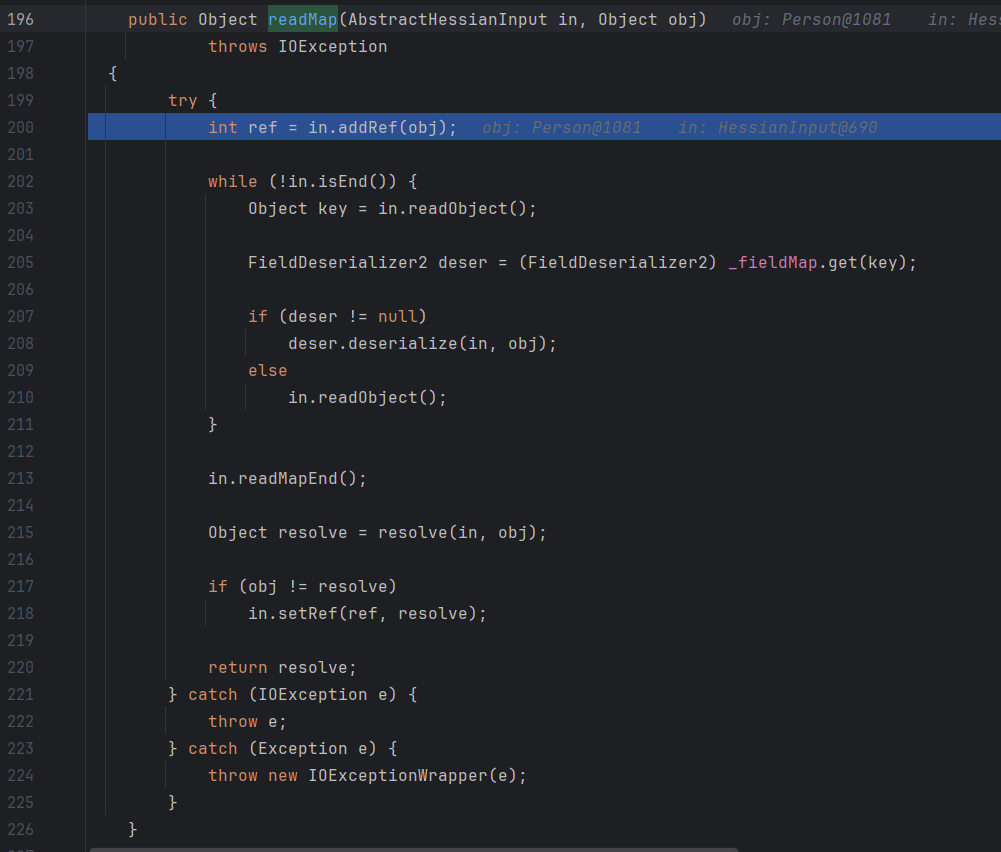Toggle breakpoint on line 220 gutter
This screenshot has height=852, width=1001.
click(20, 667)
